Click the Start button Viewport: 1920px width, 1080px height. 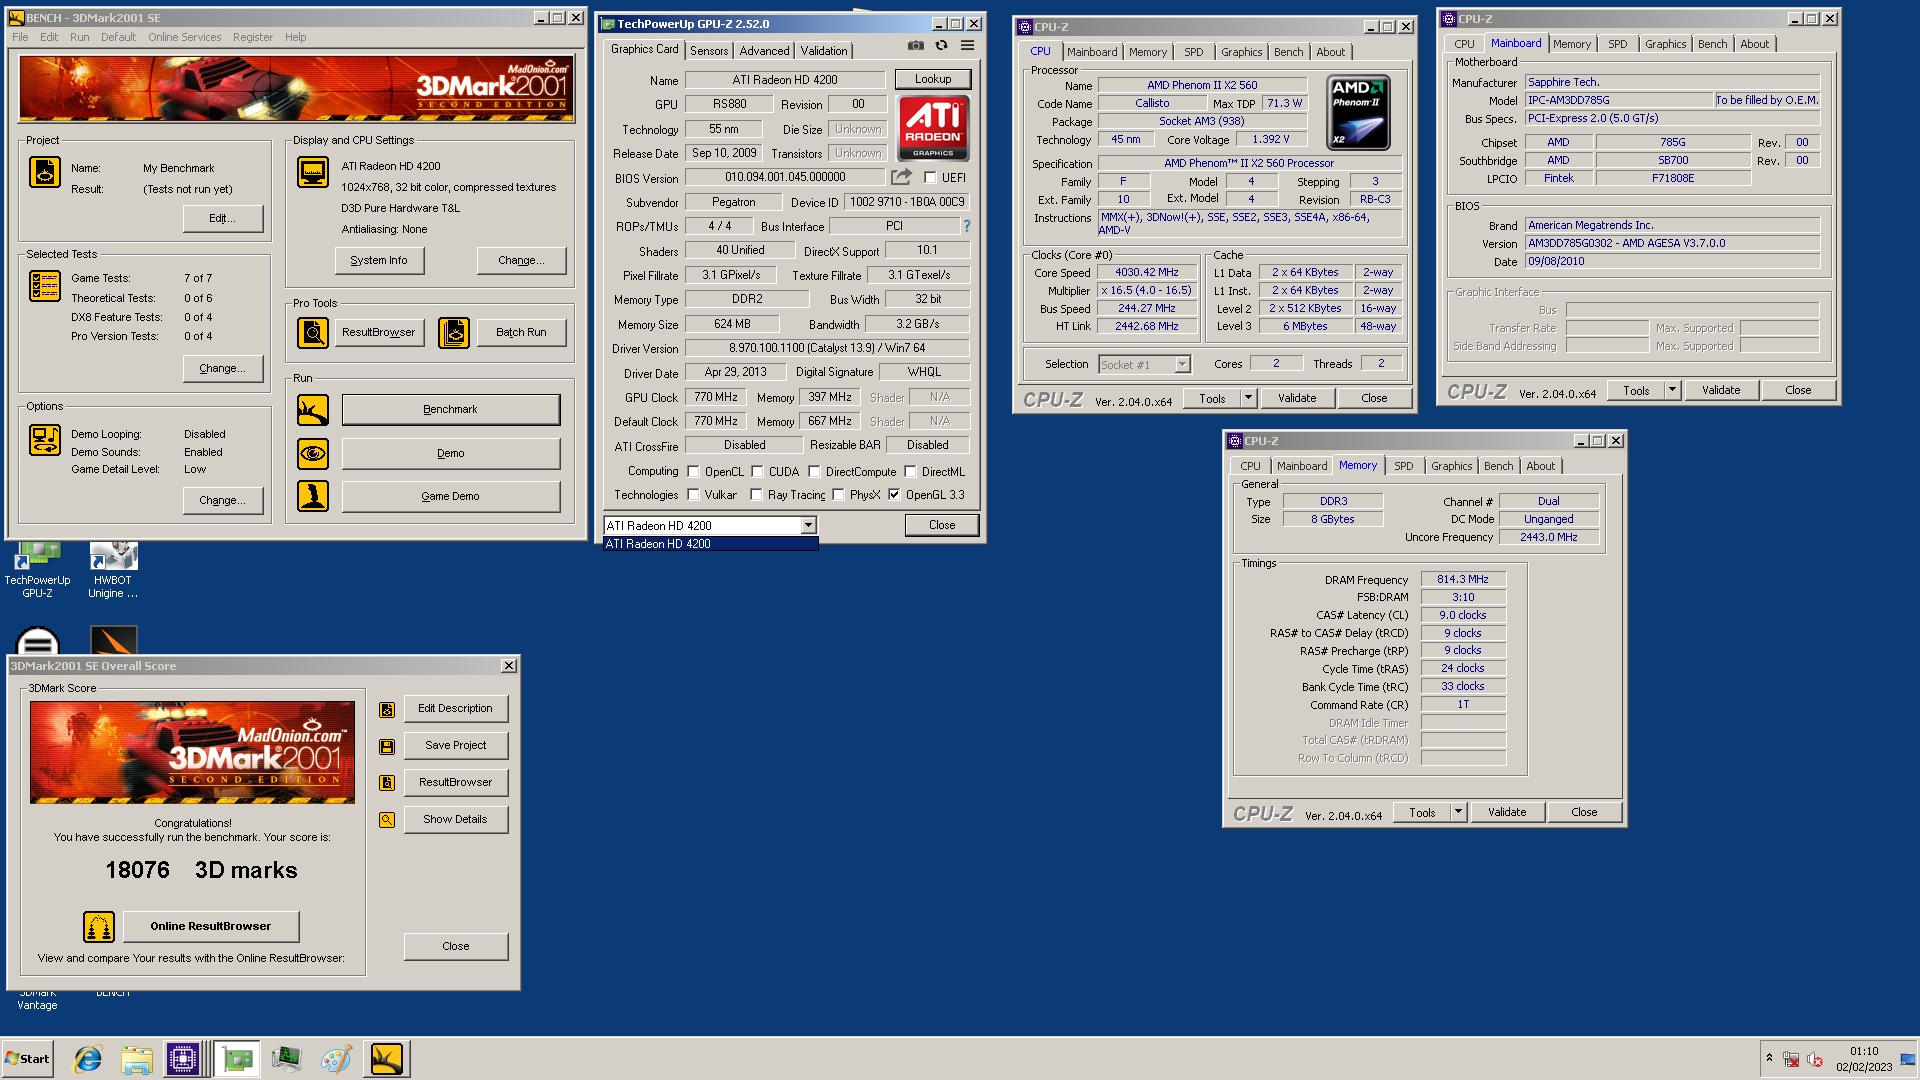click(x=28, y=1059)
